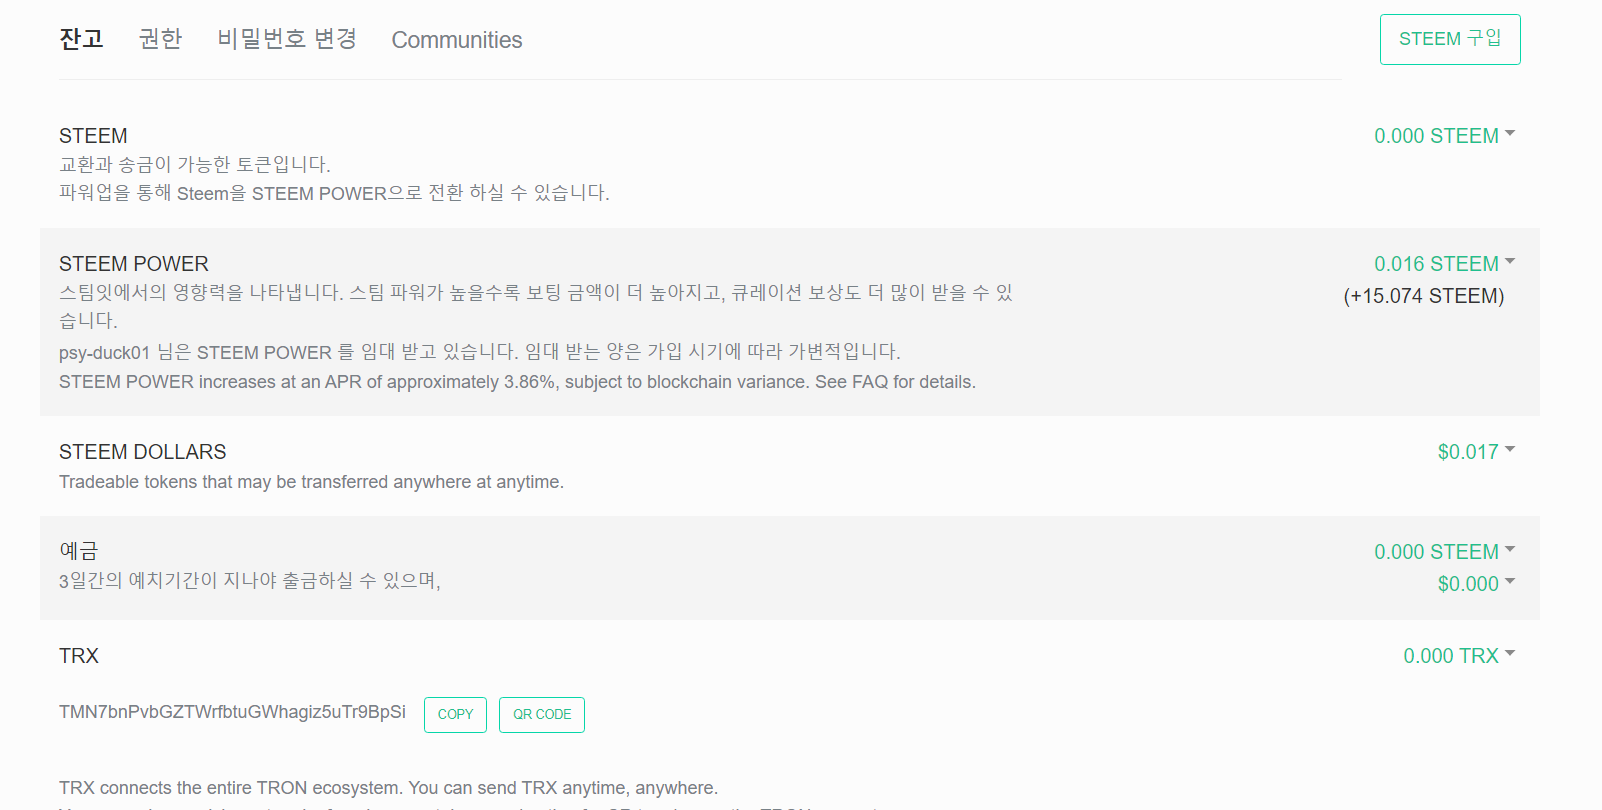Select the TRX address TMN7bnPvbGZTWrfbtuGWhagiz5uTr9BpSi text
Screen dimensions: 1602x810
pyautogui.click(x=232, y=712)
